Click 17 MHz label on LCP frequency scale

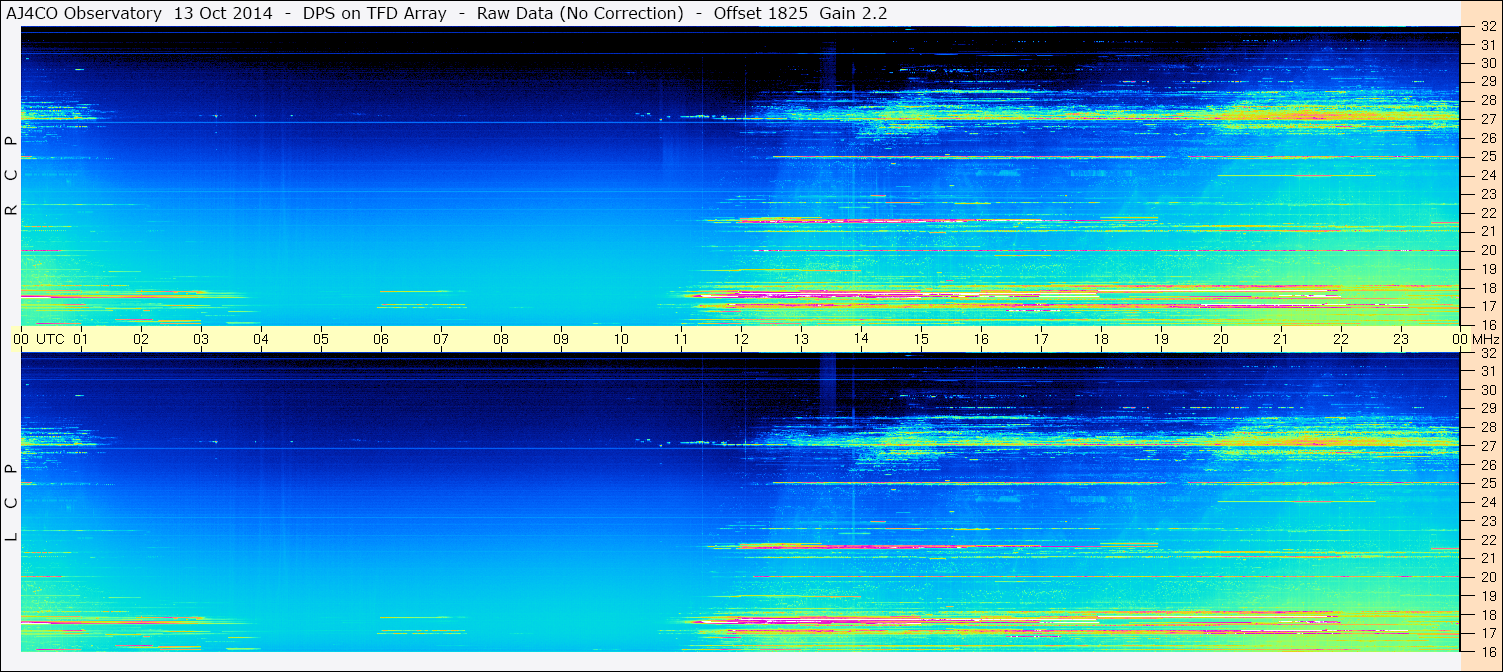click(x=1487, y=633)
